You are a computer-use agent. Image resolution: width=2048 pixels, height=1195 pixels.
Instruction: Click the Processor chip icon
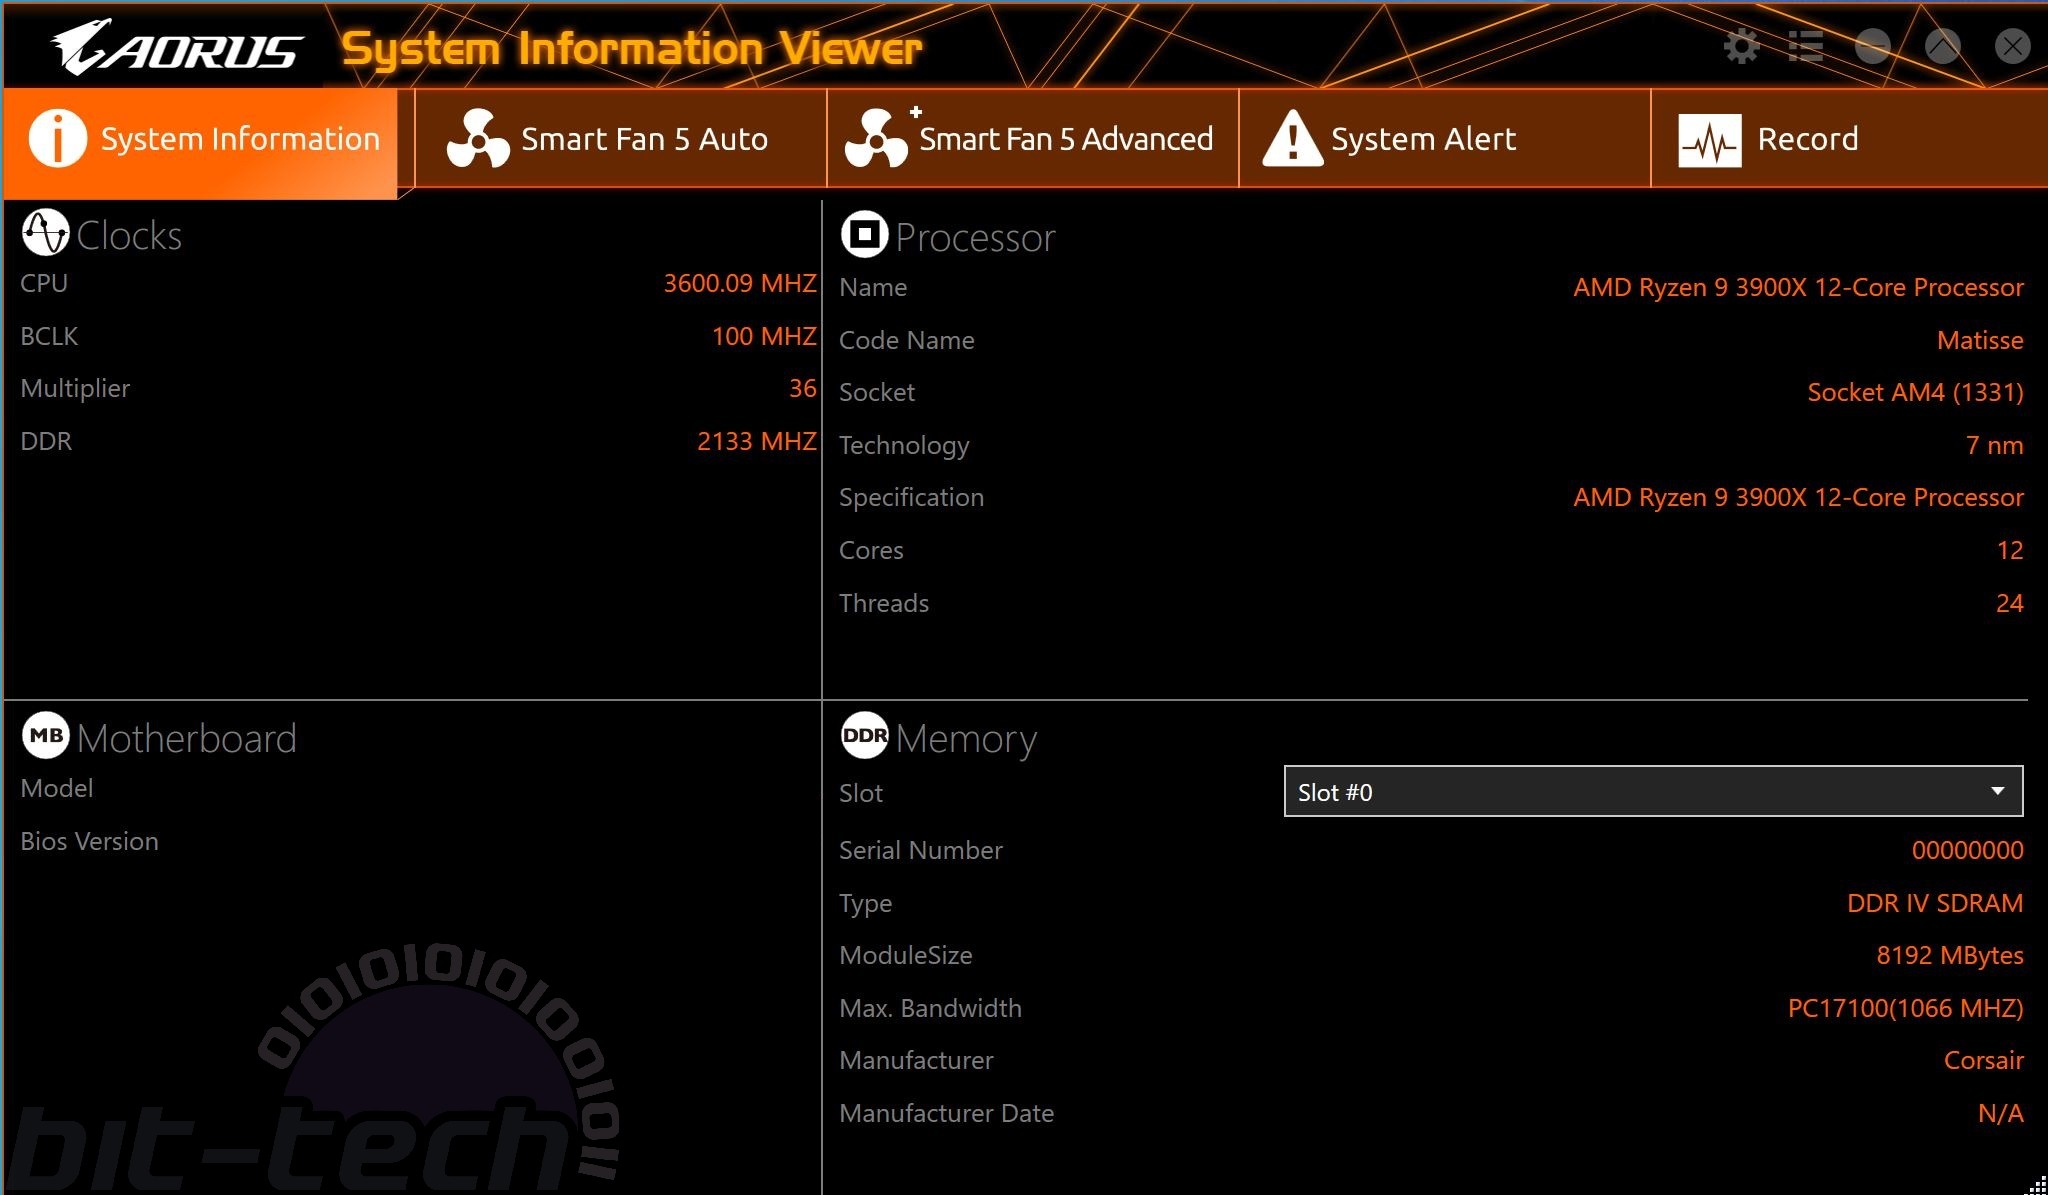coord(865,235)
